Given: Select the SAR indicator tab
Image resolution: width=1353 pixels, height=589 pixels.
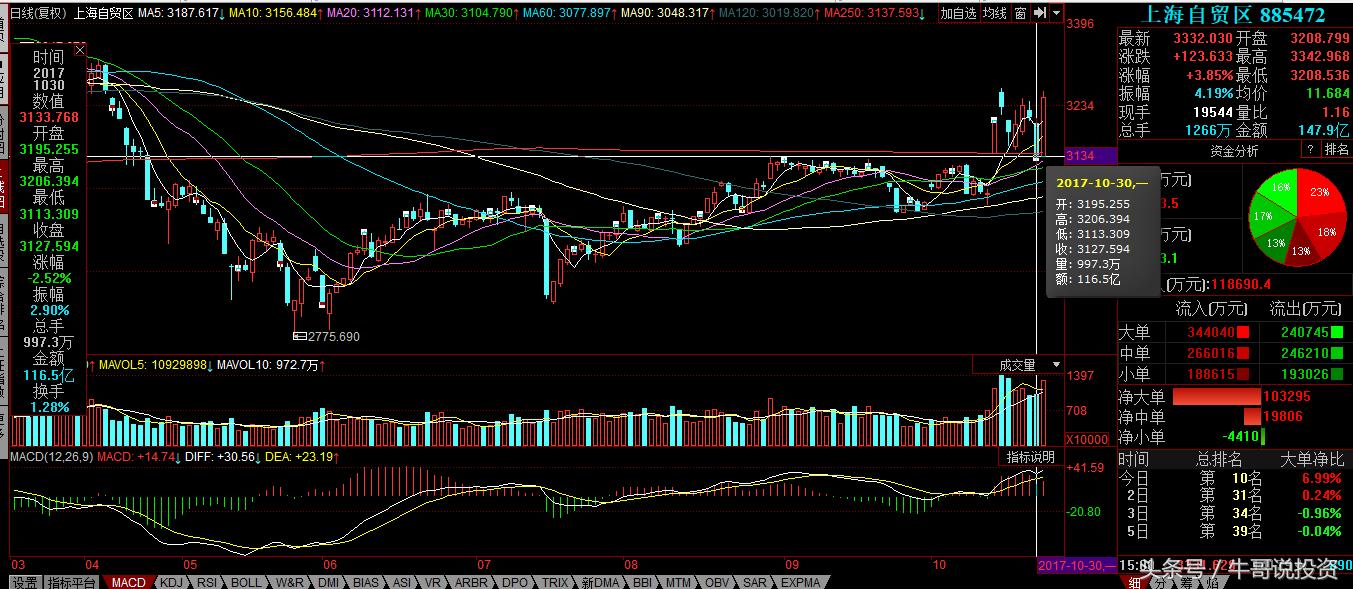Looking at the screenshot, I should 755,582.
